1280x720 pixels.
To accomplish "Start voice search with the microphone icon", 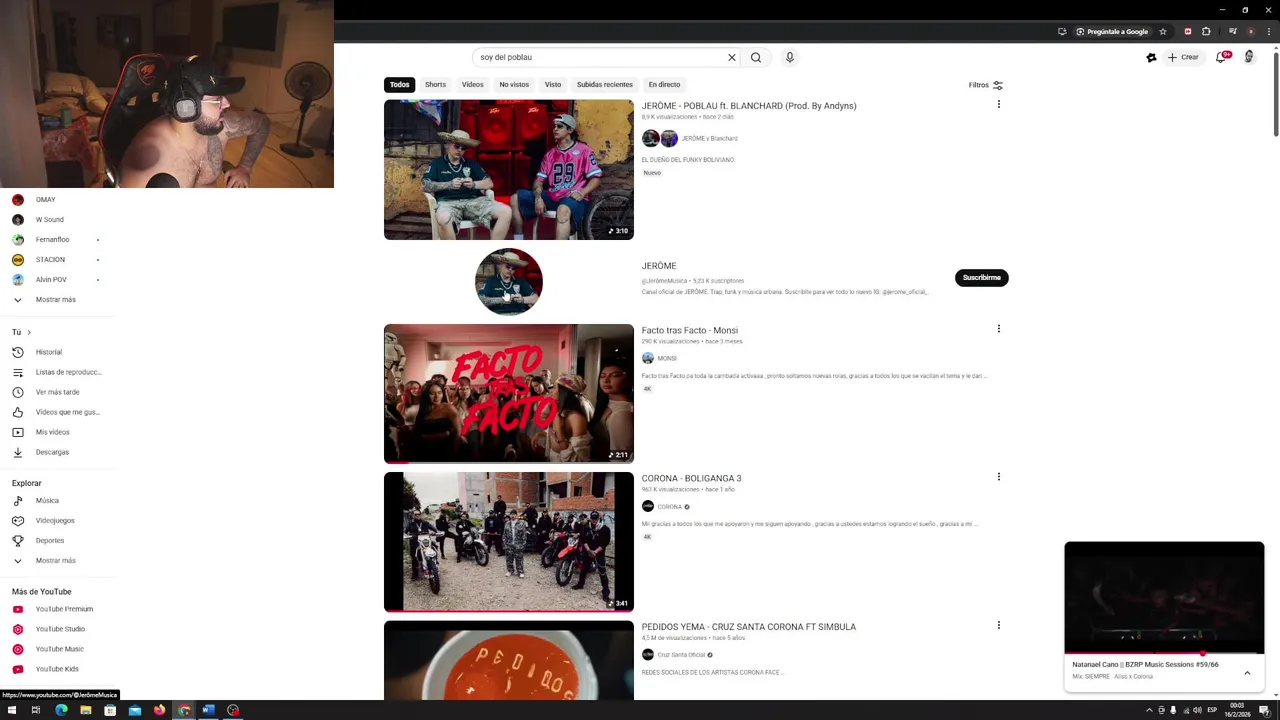I will pyautogui.click(x=789, y=57).
